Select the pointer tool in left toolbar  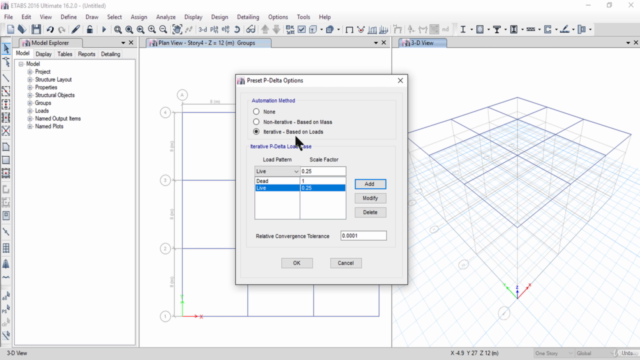point(6,49)
